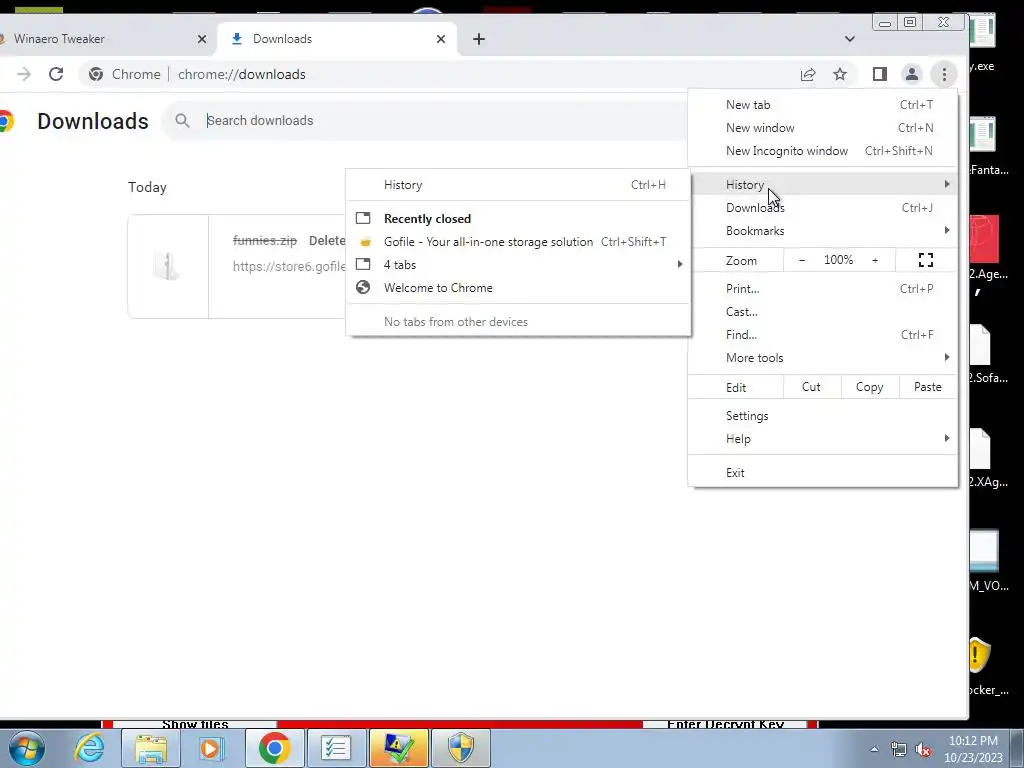Screen dimensions: 1024x768
Task: Open Settings from the menu
Action: 823,416
